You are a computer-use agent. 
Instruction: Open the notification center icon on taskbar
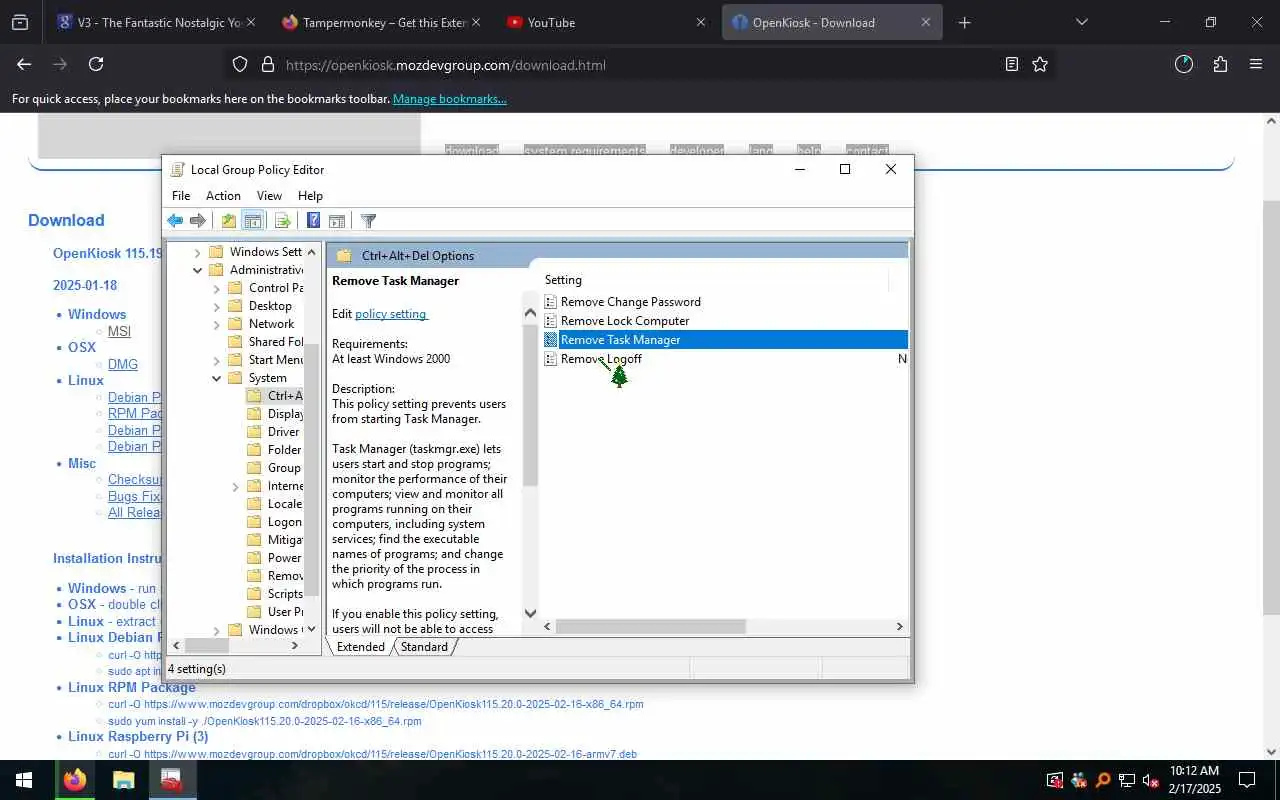point(1247,780)
